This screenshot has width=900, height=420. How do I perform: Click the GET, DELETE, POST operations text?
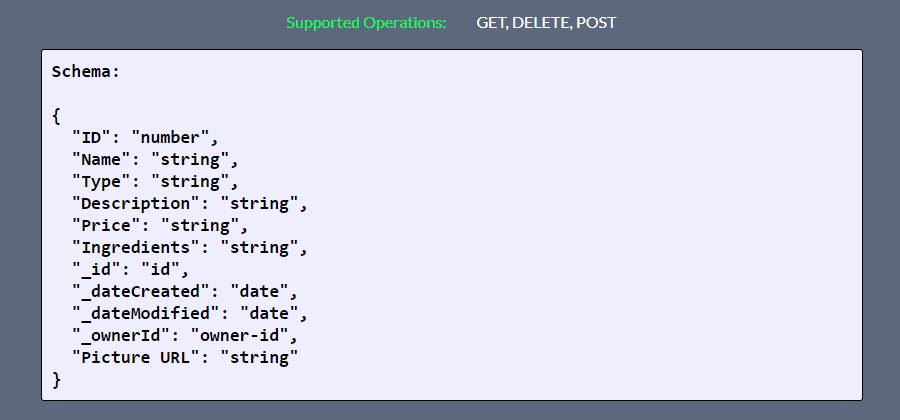[546, 23]
